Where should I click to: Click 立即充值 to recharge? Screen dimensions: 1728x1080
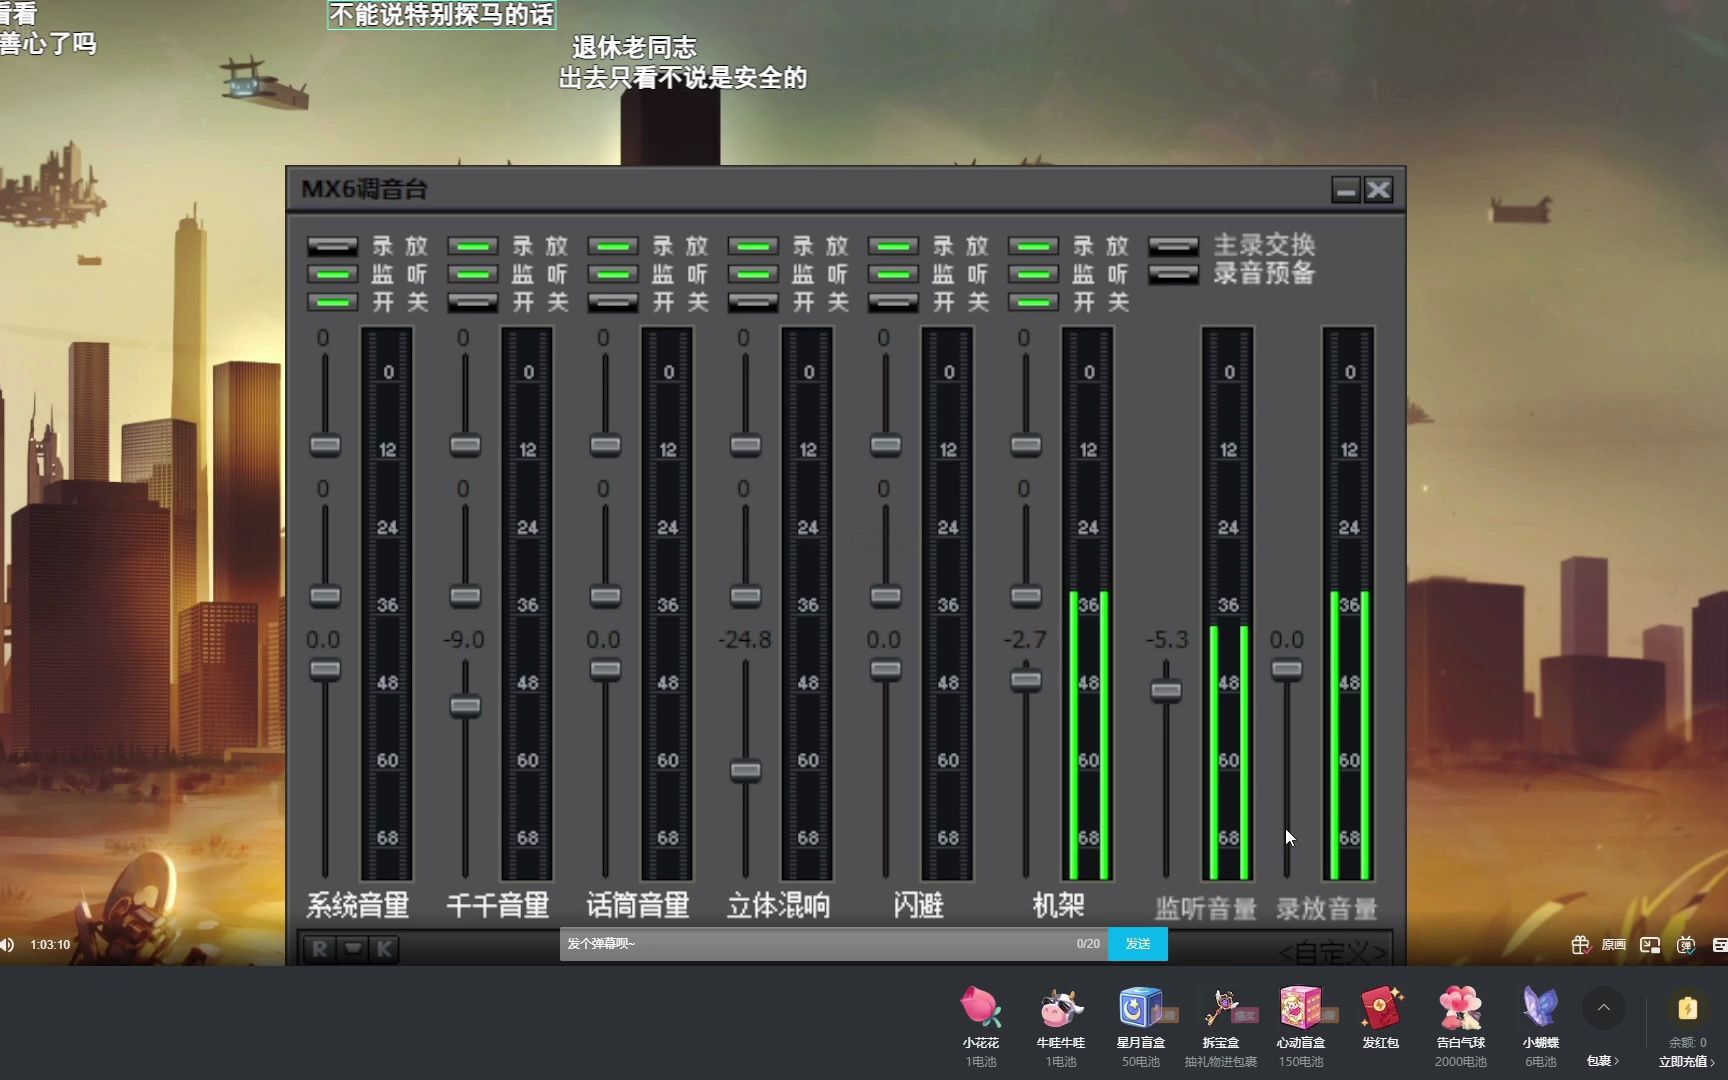click(x=1686, y=1062)
